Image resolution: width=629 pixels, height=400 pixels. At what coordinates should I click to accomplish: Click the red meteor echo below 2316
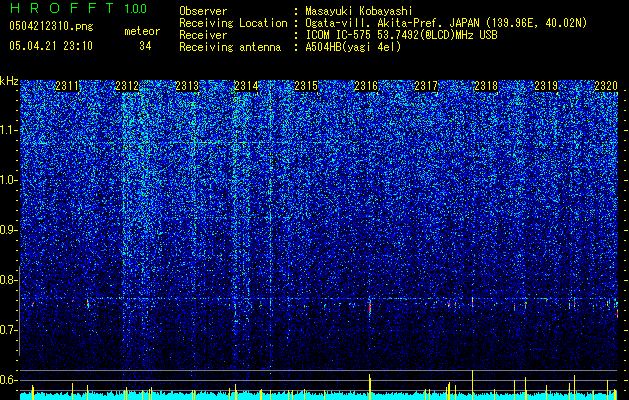click(370, 308)
